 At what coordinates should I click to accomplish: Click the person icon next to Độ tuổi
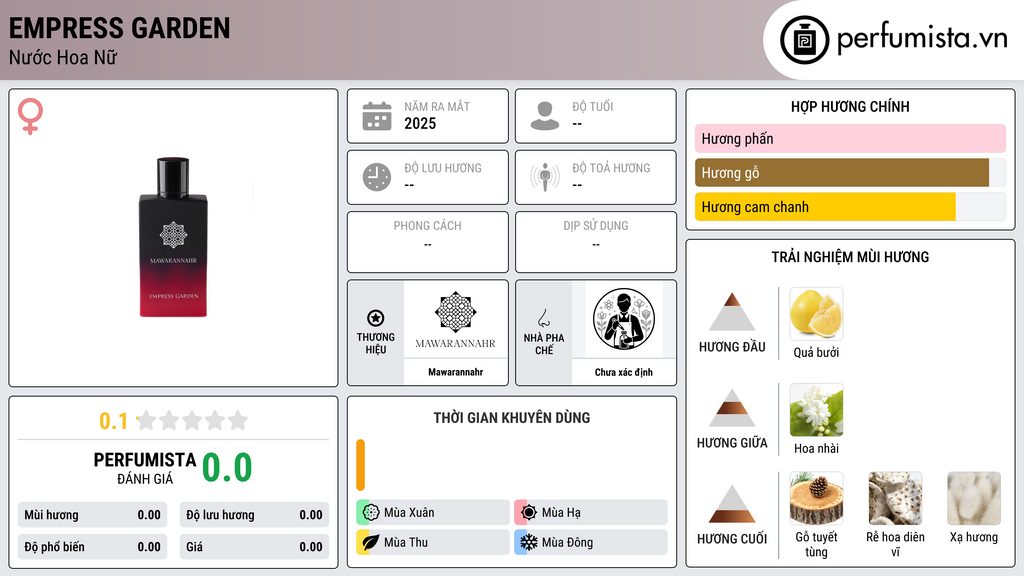click(x=545, y=116)
